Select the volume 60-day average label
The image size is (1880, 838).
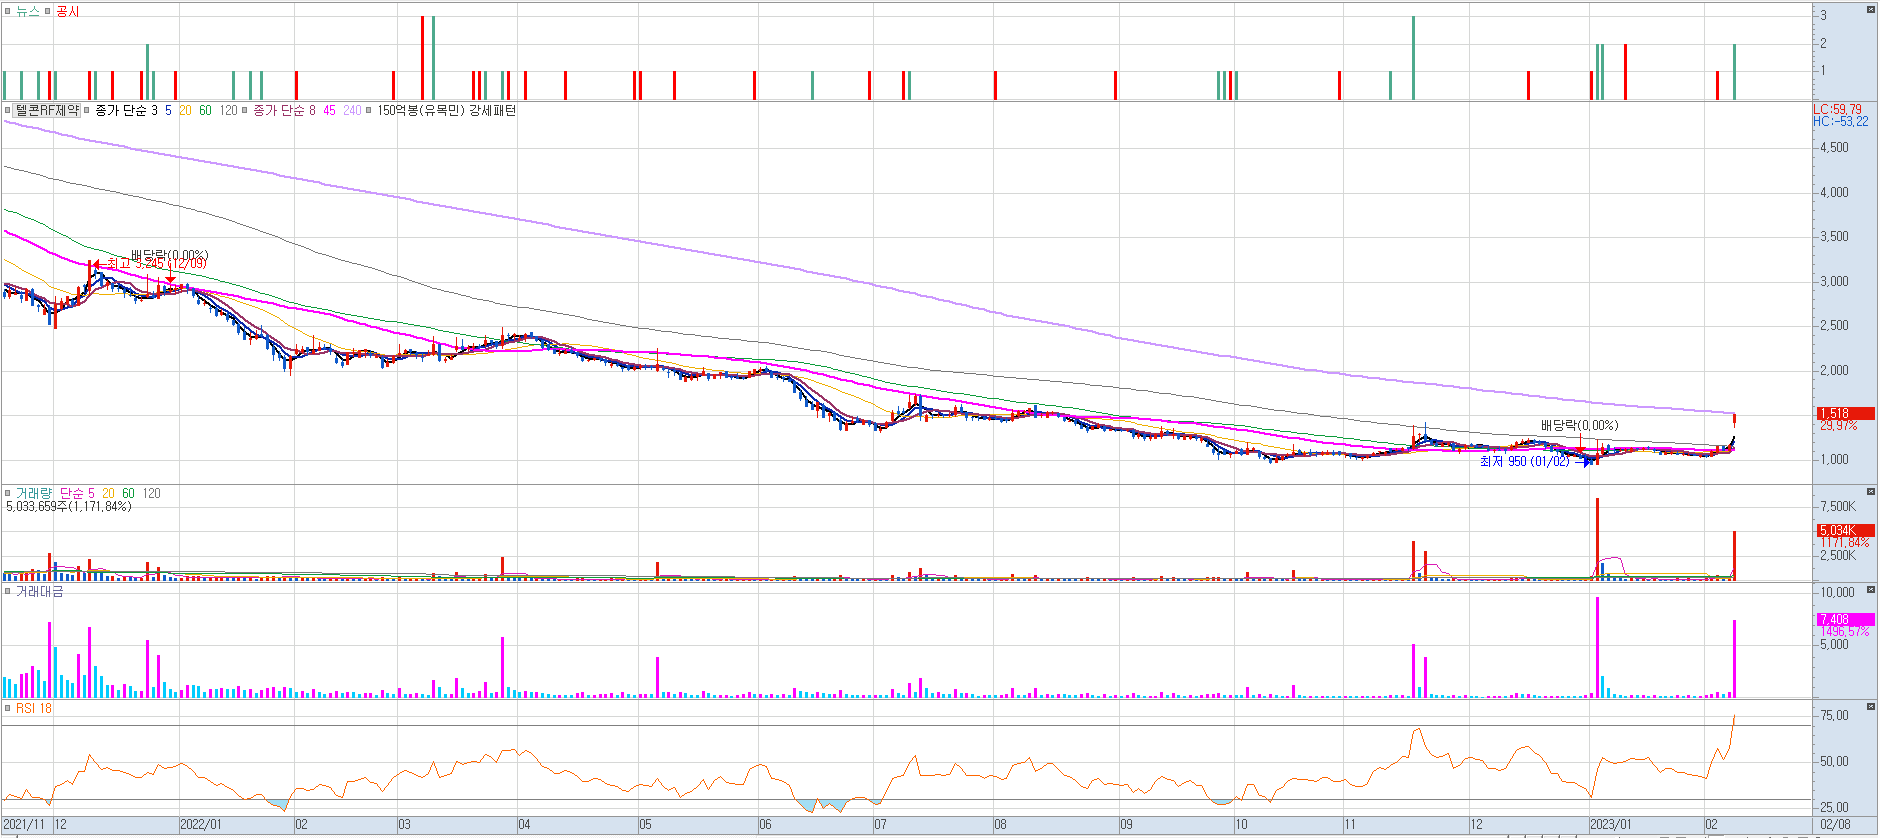128,493
